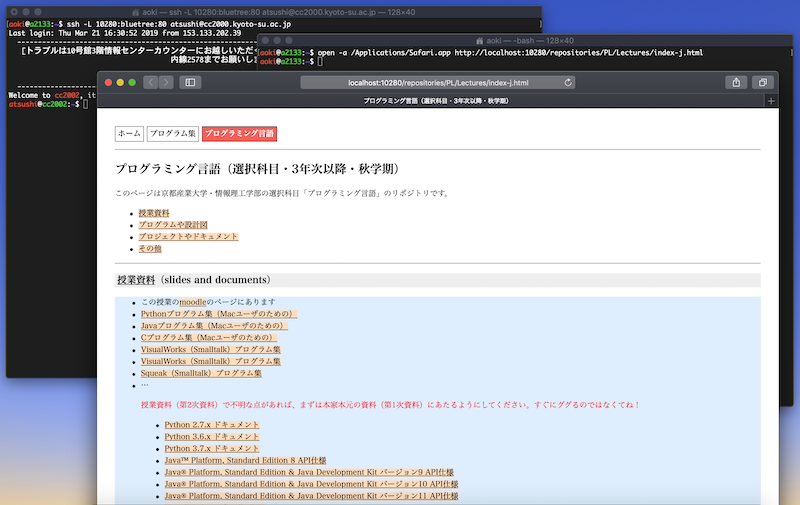Go back with Safari's back arrow
The height and width of the screenshot is (505, 800).
(x=151, y=82)
